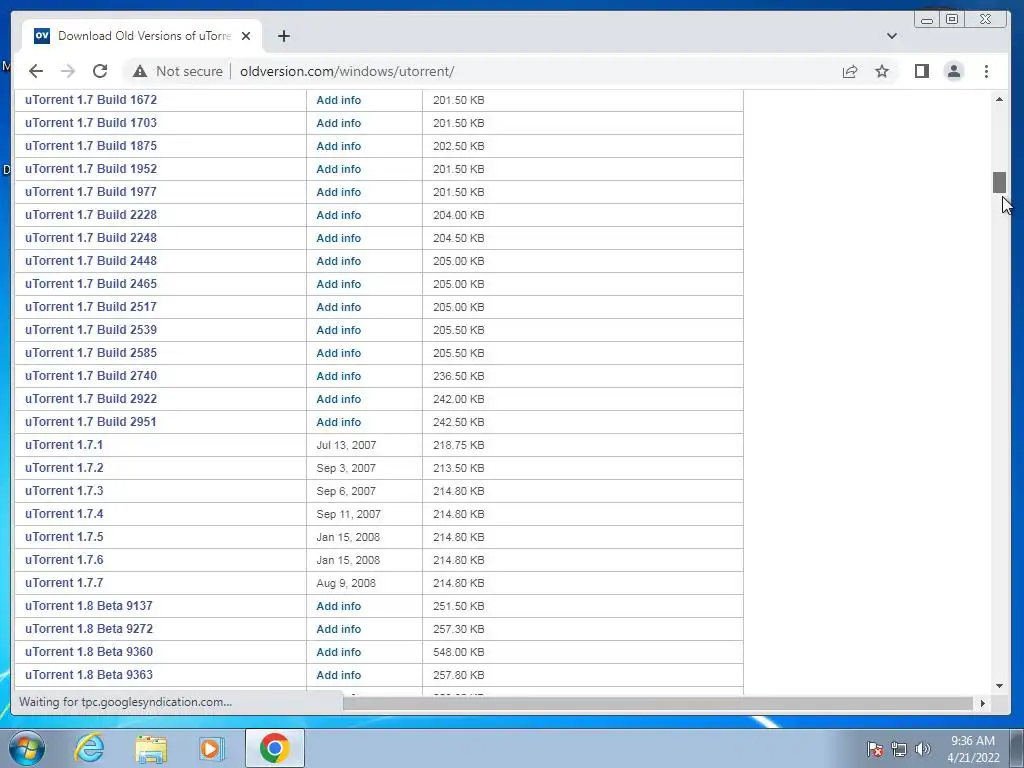Click the scrollbar down arrow
Viewport: 1024px width, 768px height.
(999, 686)
